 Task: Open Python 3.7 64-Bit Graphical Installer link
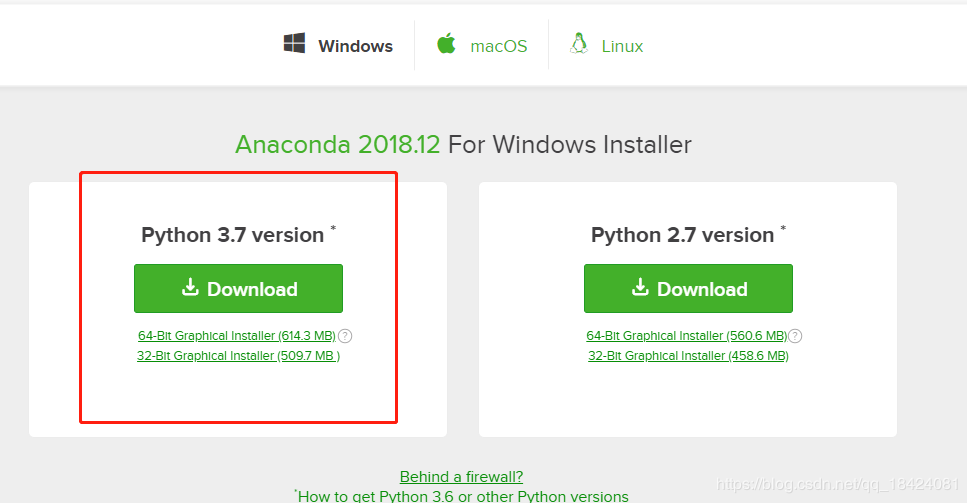point(236,336)
